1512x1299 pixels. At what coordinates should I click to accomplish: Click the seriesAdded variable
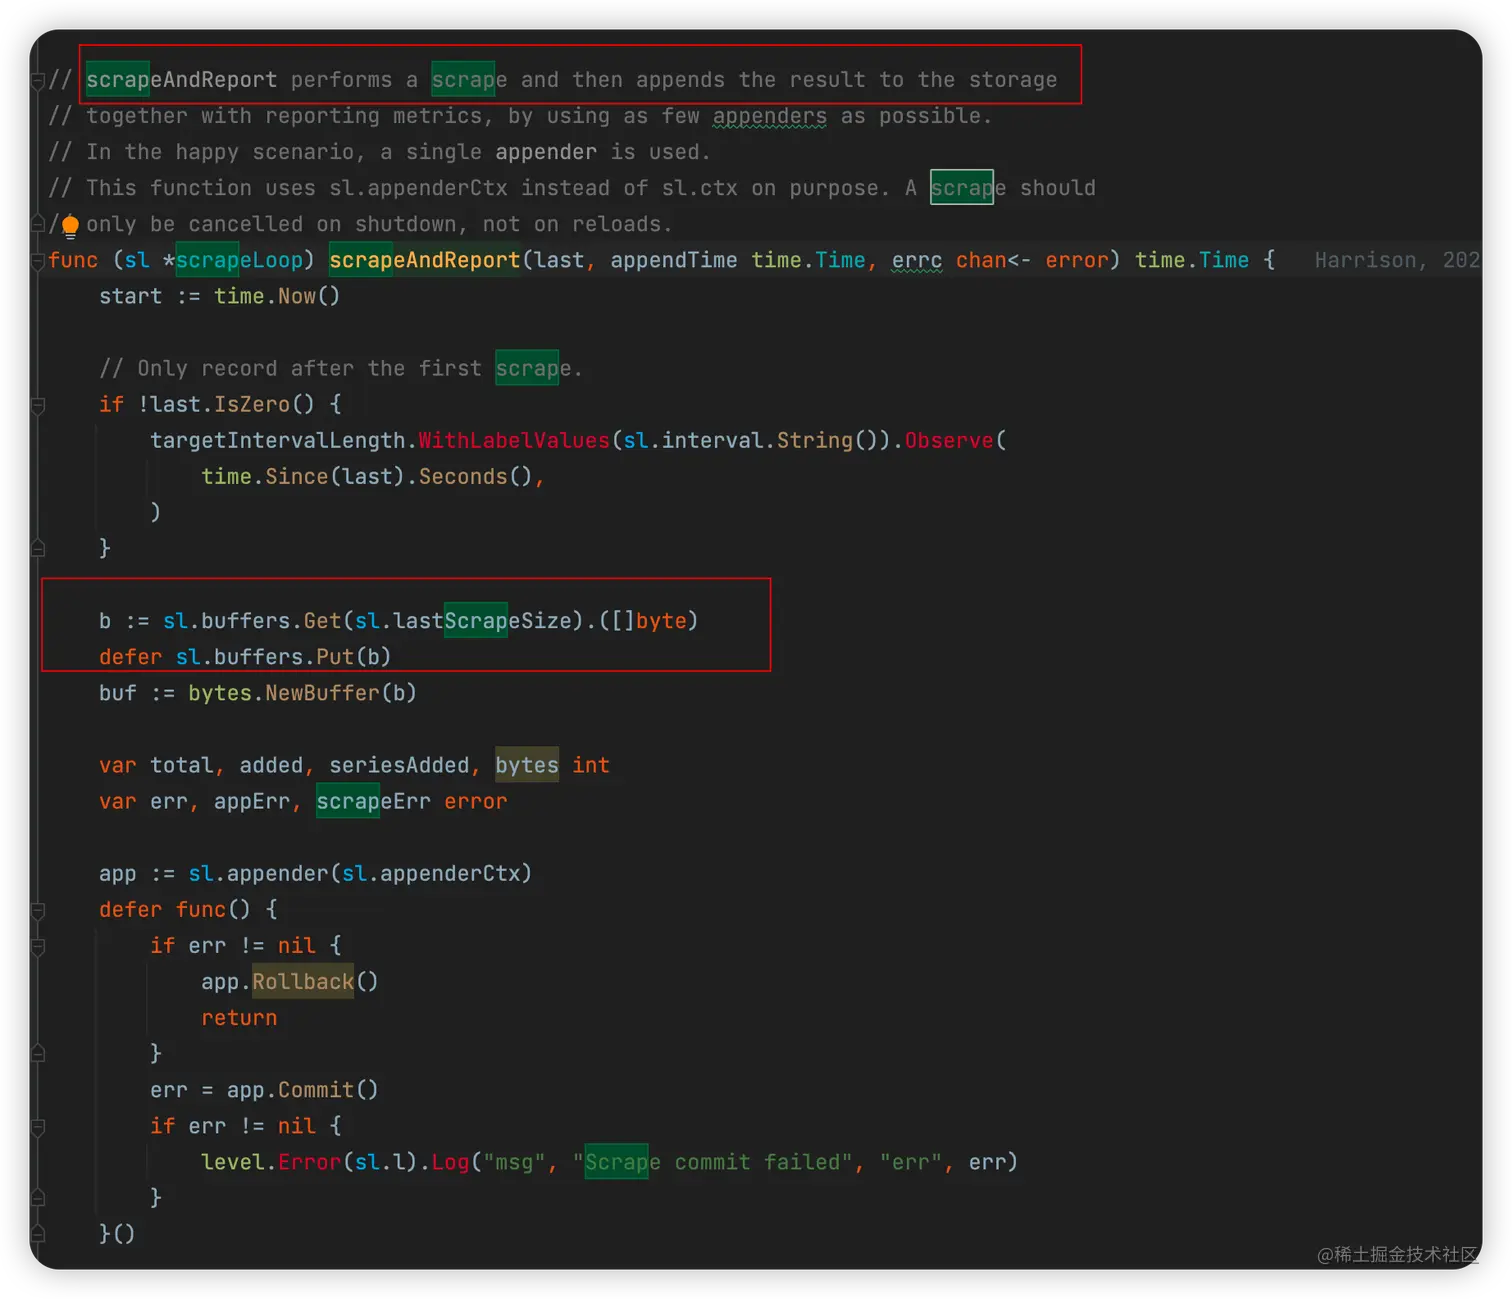399,766
